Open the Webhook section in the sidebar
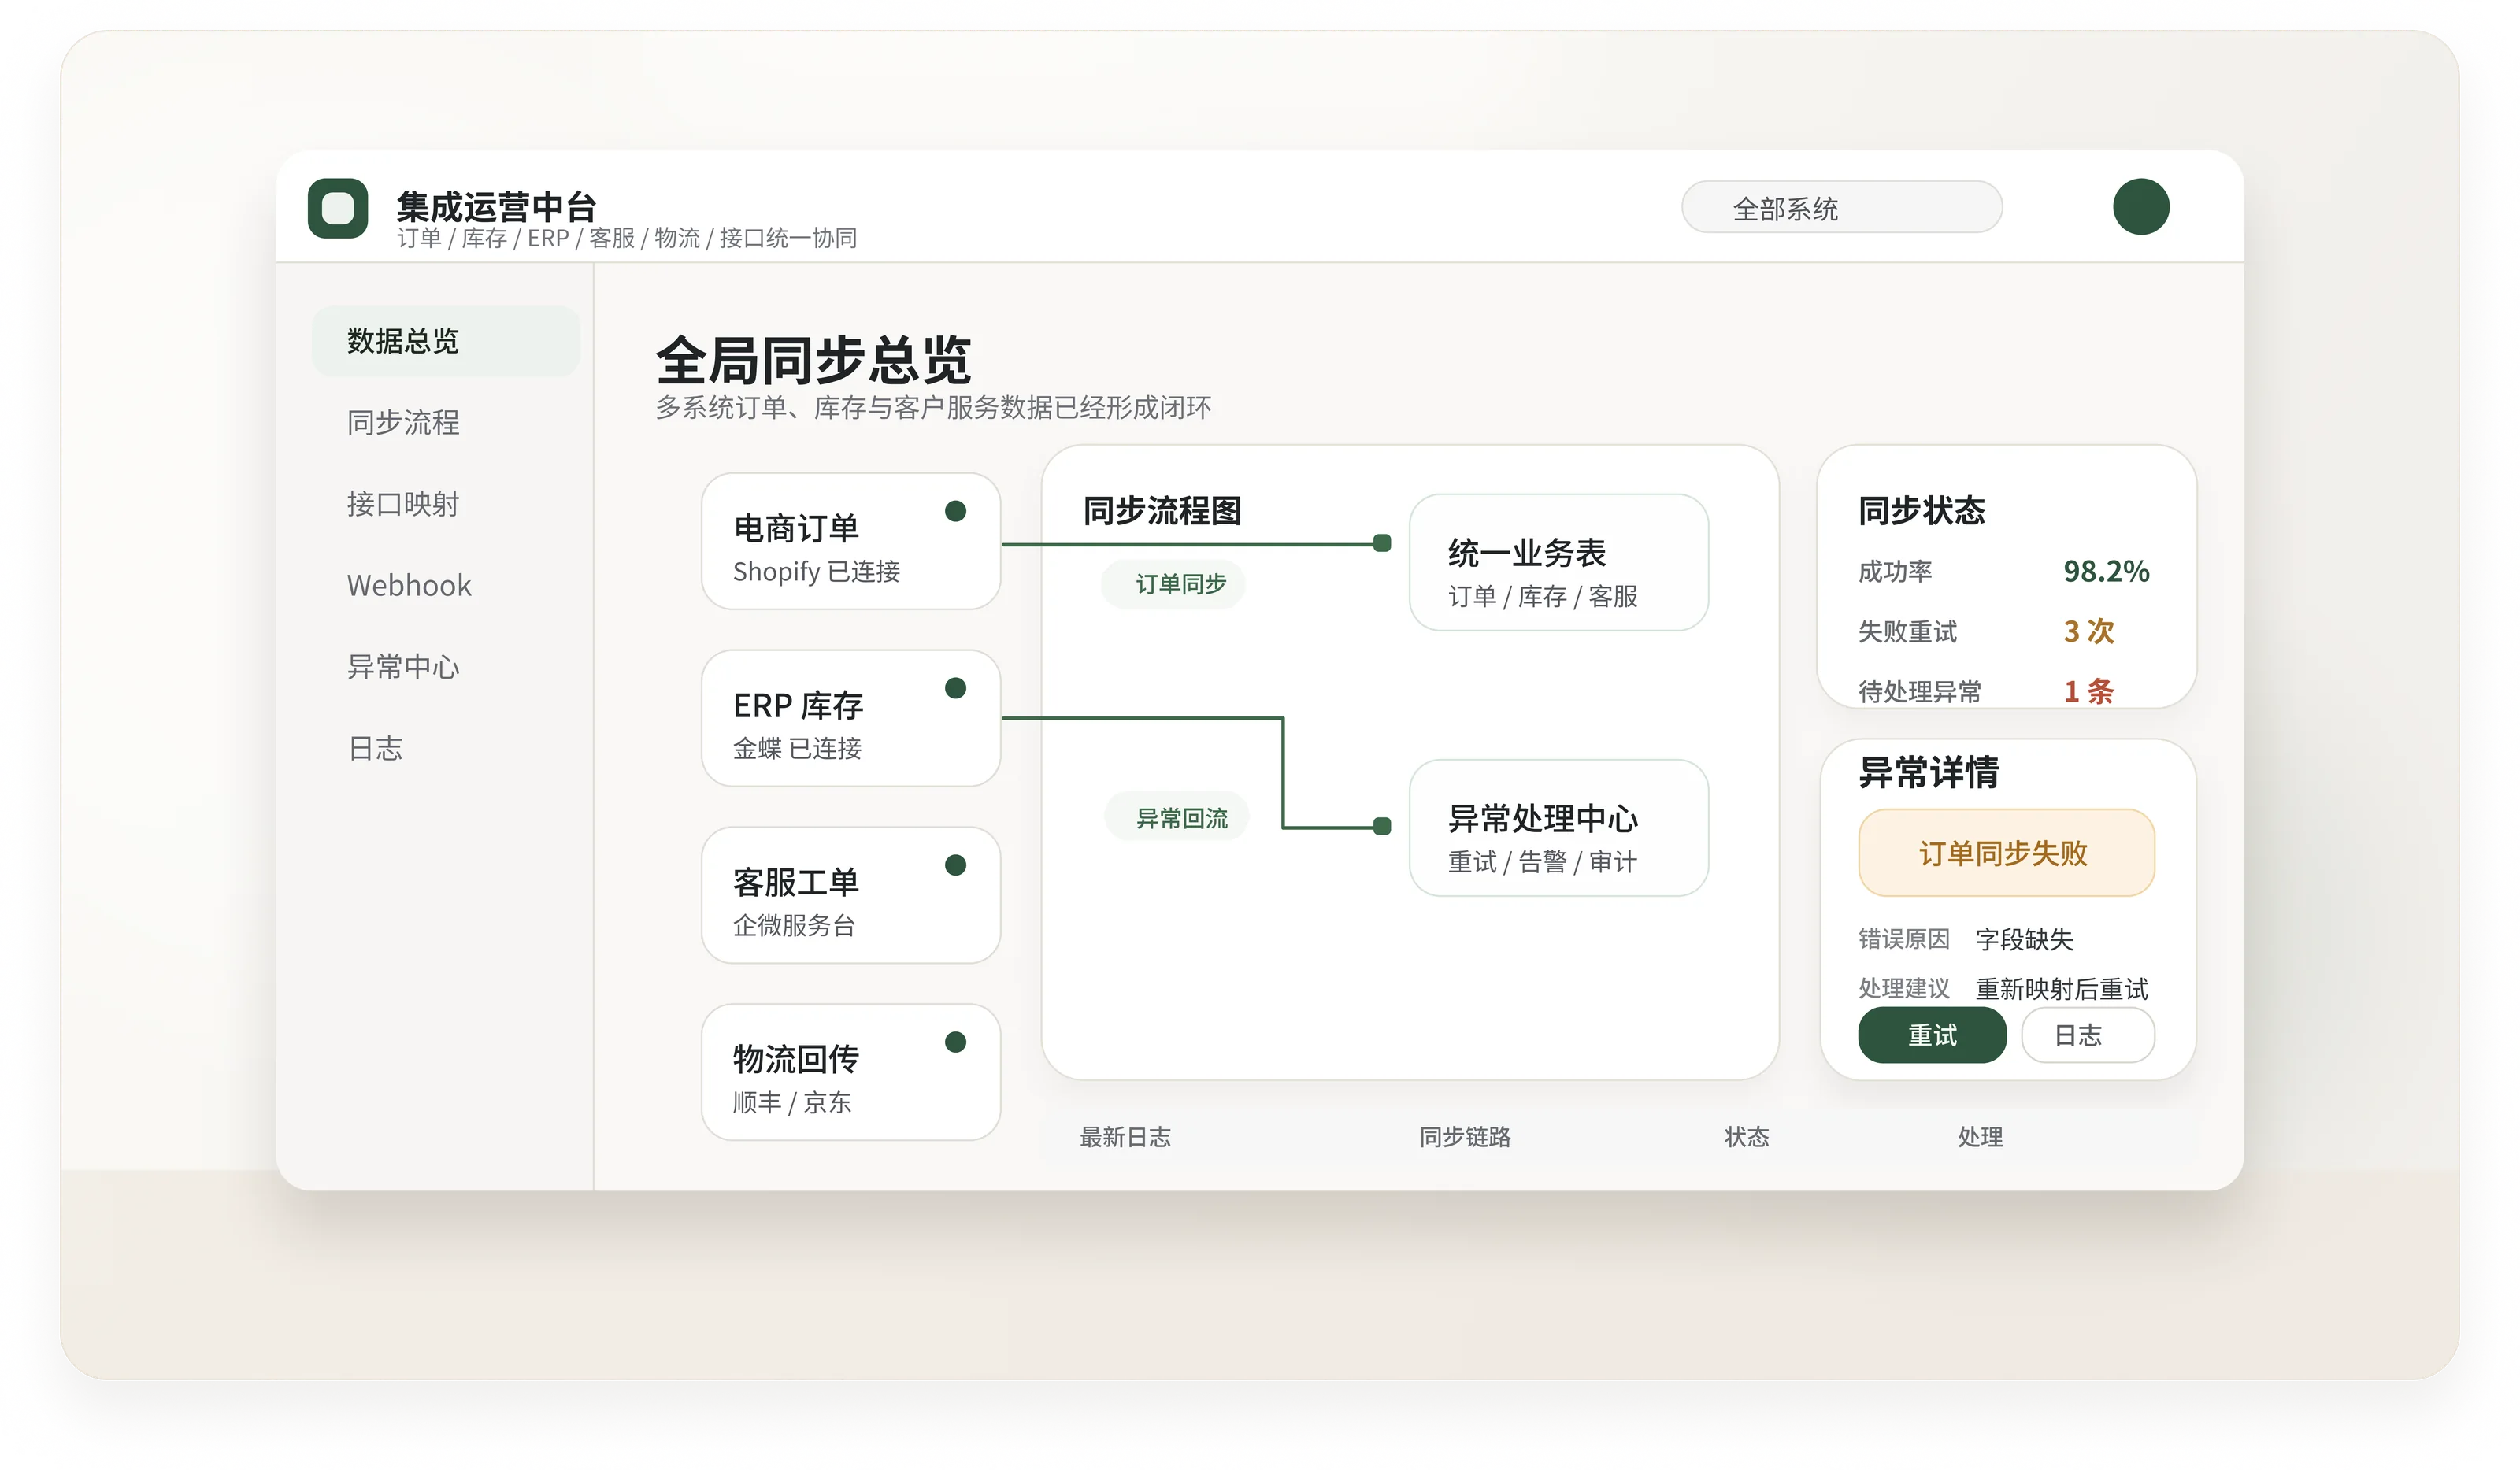This screenshot has width=2520, height=1470. 409,585
